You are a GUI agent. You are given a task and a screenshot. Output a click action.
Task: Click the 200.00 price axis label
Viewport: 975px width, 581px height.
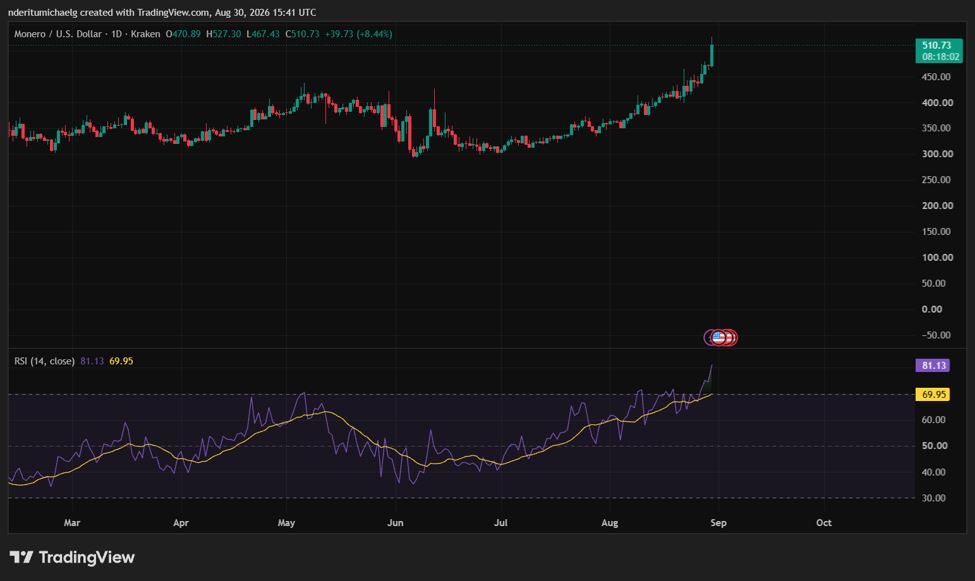coord(936,205)
